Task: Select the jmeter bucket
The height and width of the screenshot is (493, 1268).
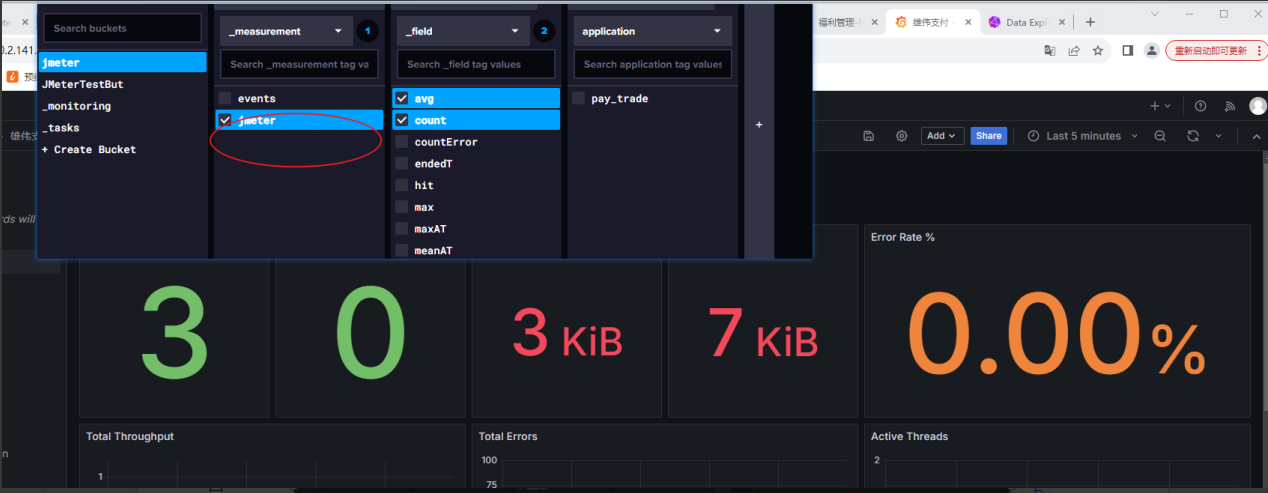Action: (123, 63)
